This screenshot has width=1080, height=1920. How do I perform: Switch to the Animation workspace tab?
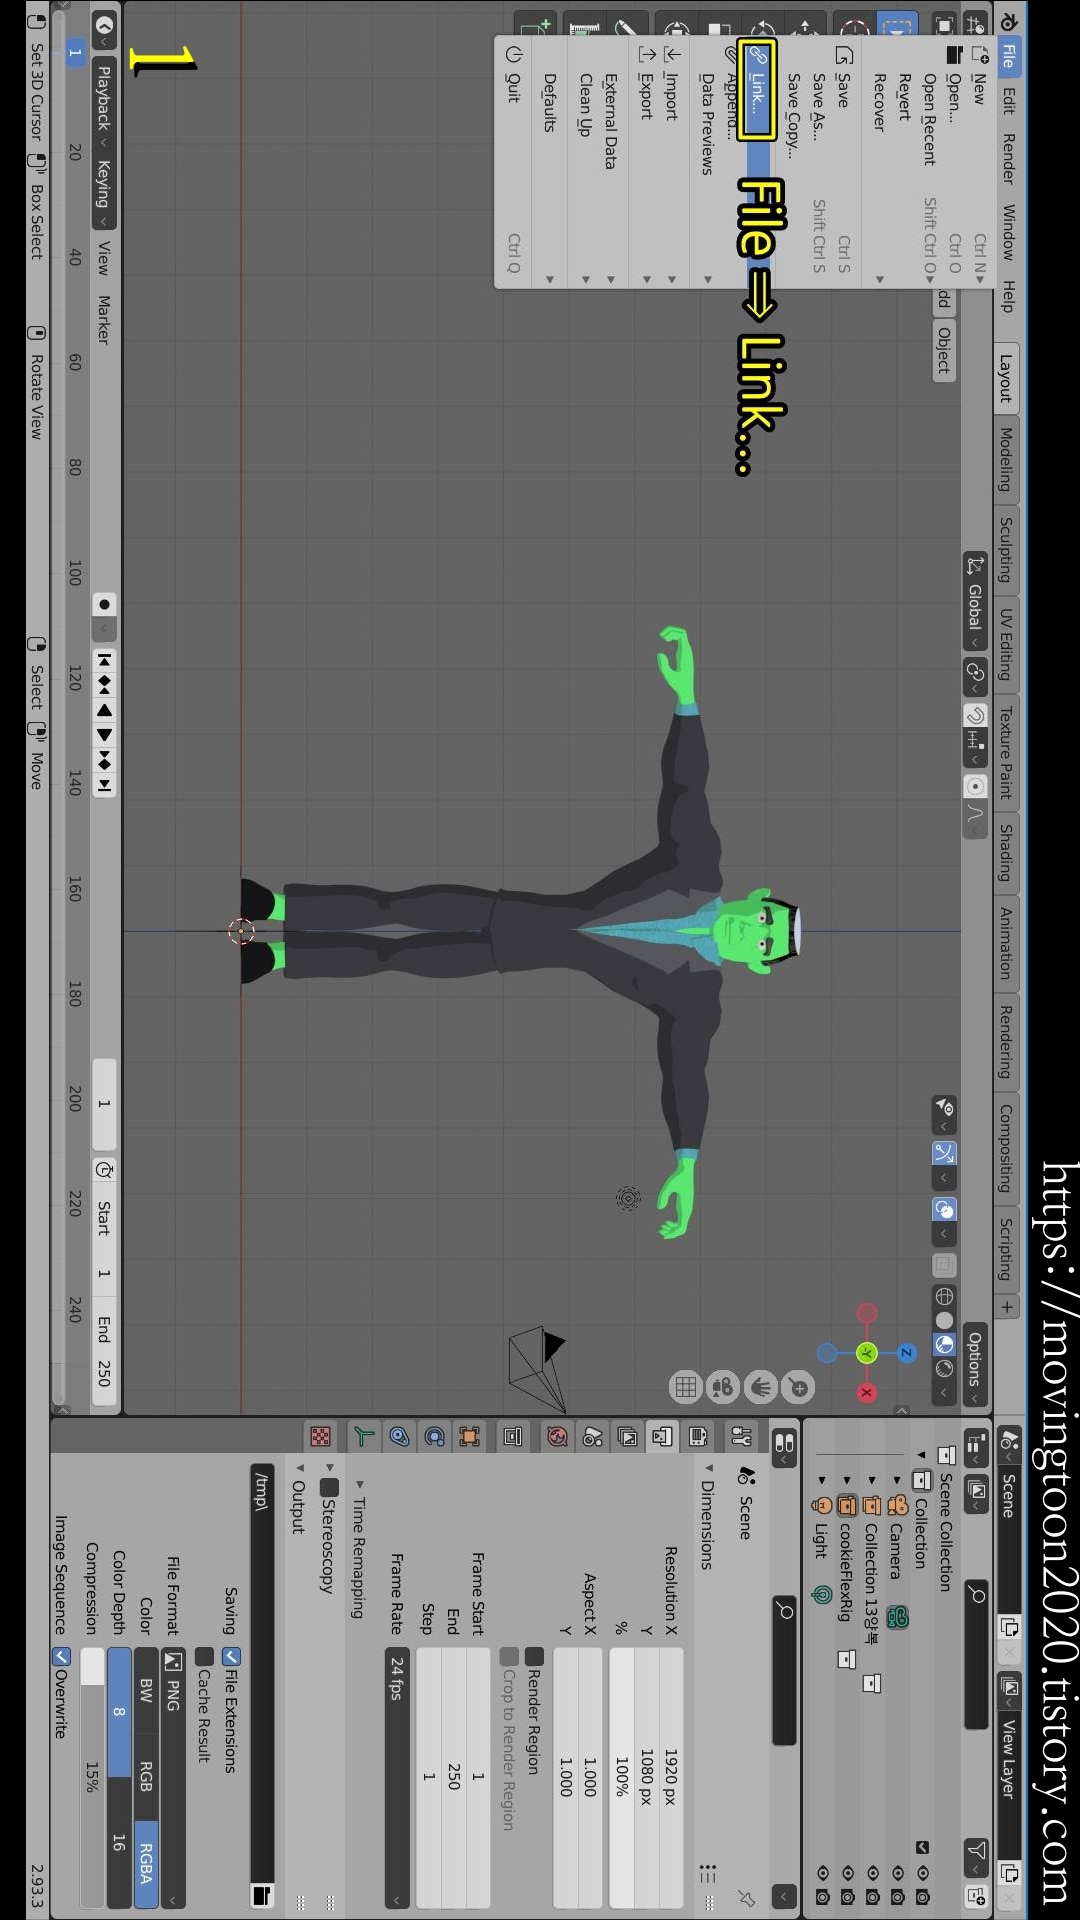1006,943
